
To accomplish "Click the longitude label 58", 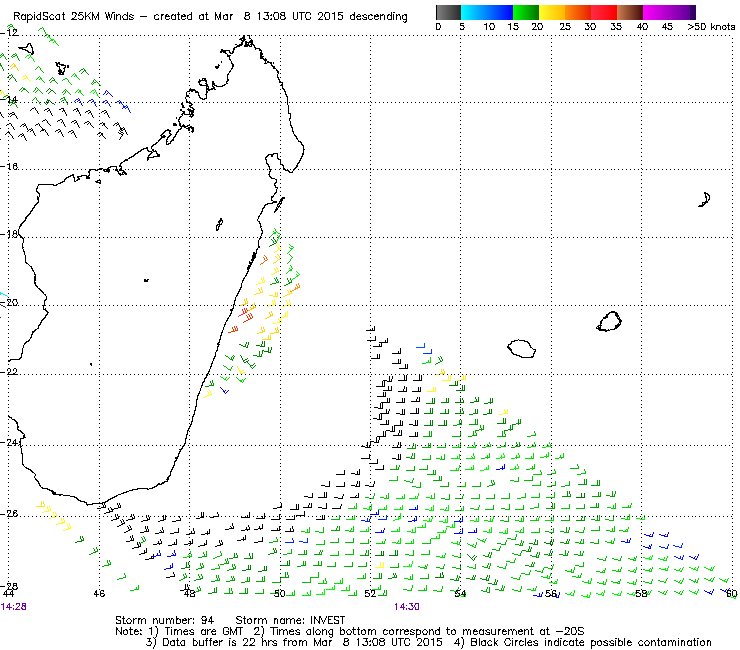I will (641, 594).
